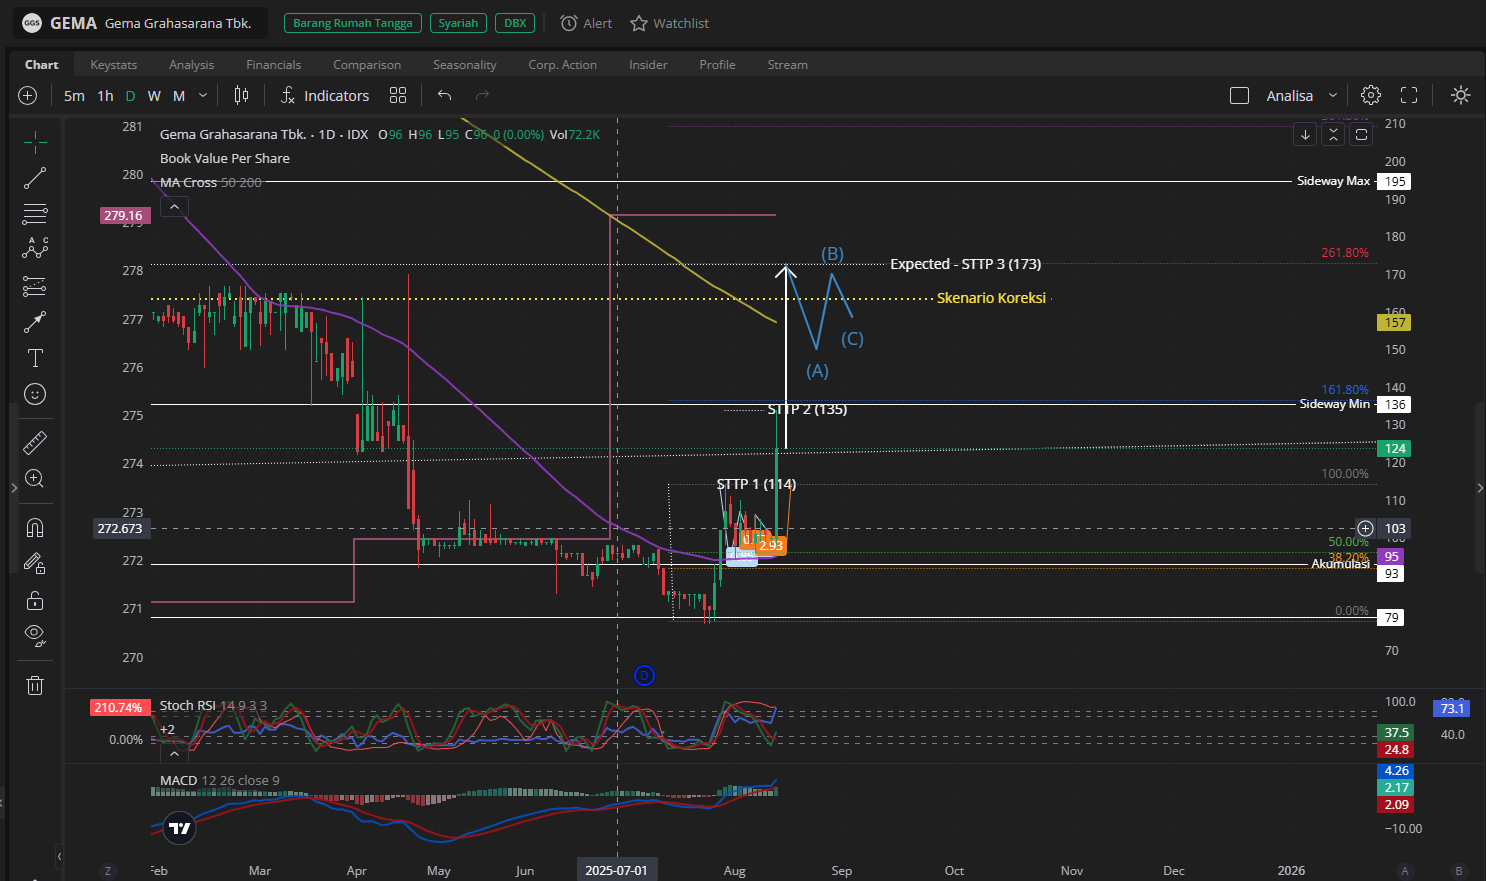1486x881 pixels.
Task: Click the GEMA company logo
Action: pos(32,23)
